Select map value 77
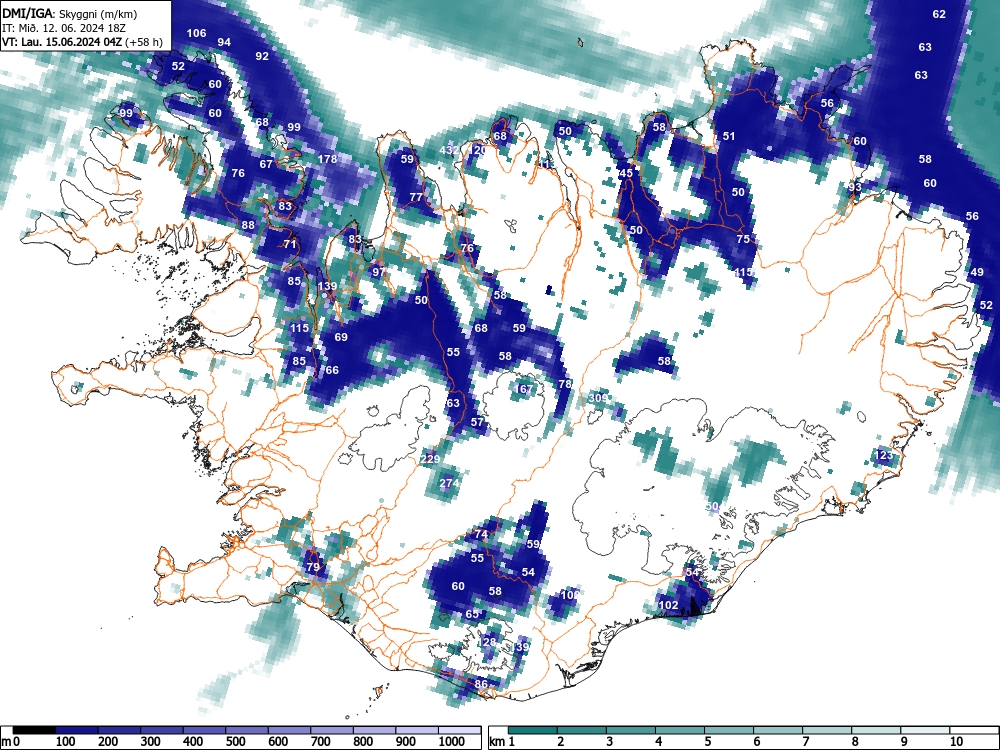1000x750 pixels. (x=416, y=197)
